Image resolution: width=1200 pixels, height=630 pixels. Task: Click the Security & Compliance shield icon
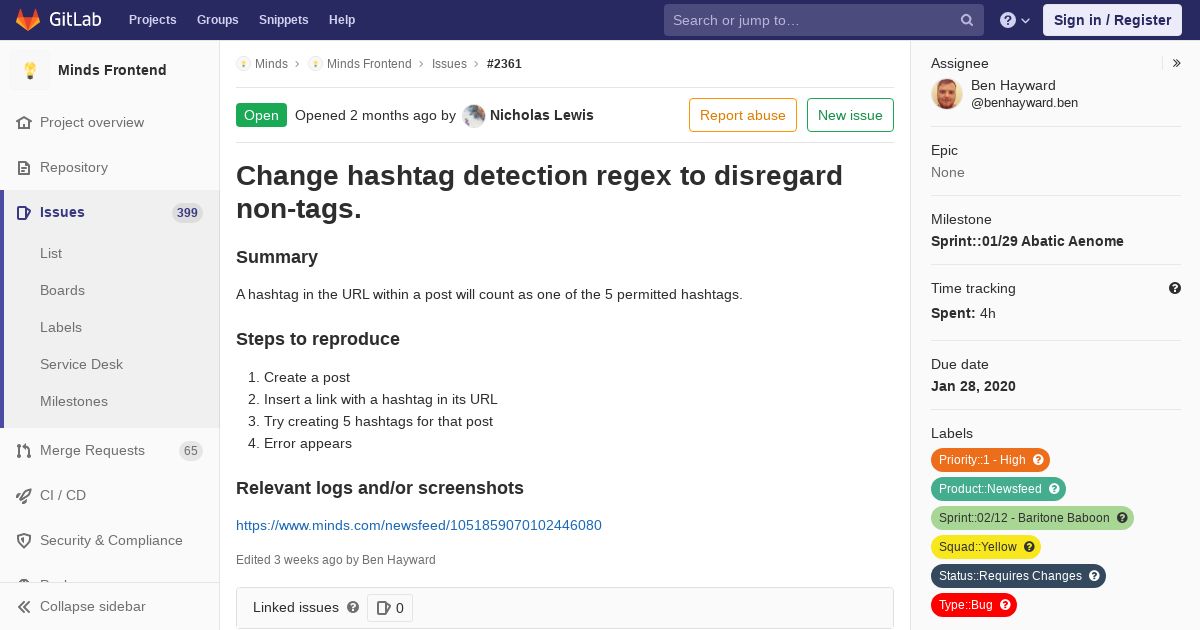tap(24, 541)
